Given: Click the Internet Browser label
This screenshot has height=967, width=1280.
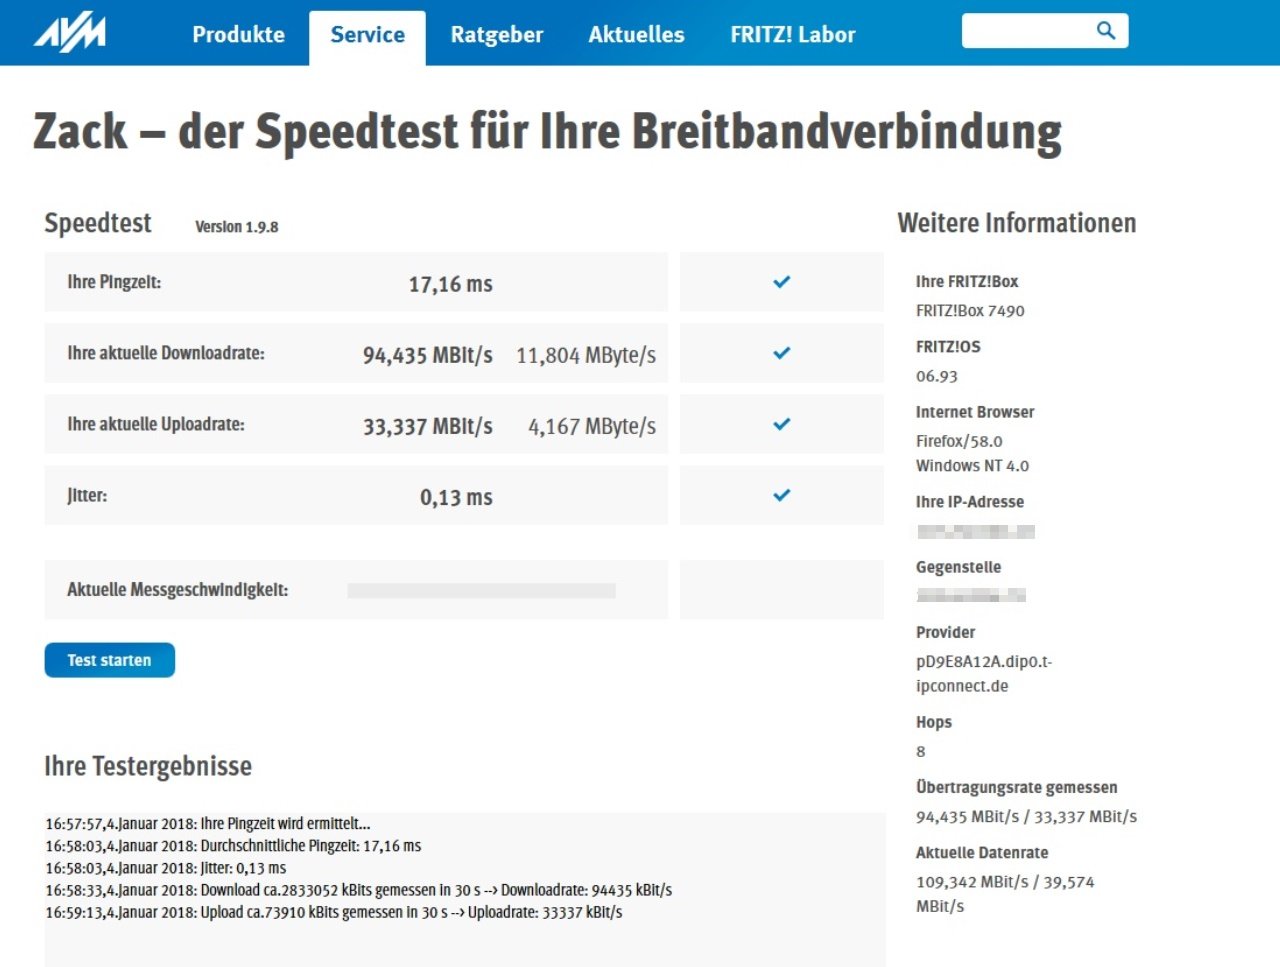Looking at the screenshot, I should pos(975,412).
